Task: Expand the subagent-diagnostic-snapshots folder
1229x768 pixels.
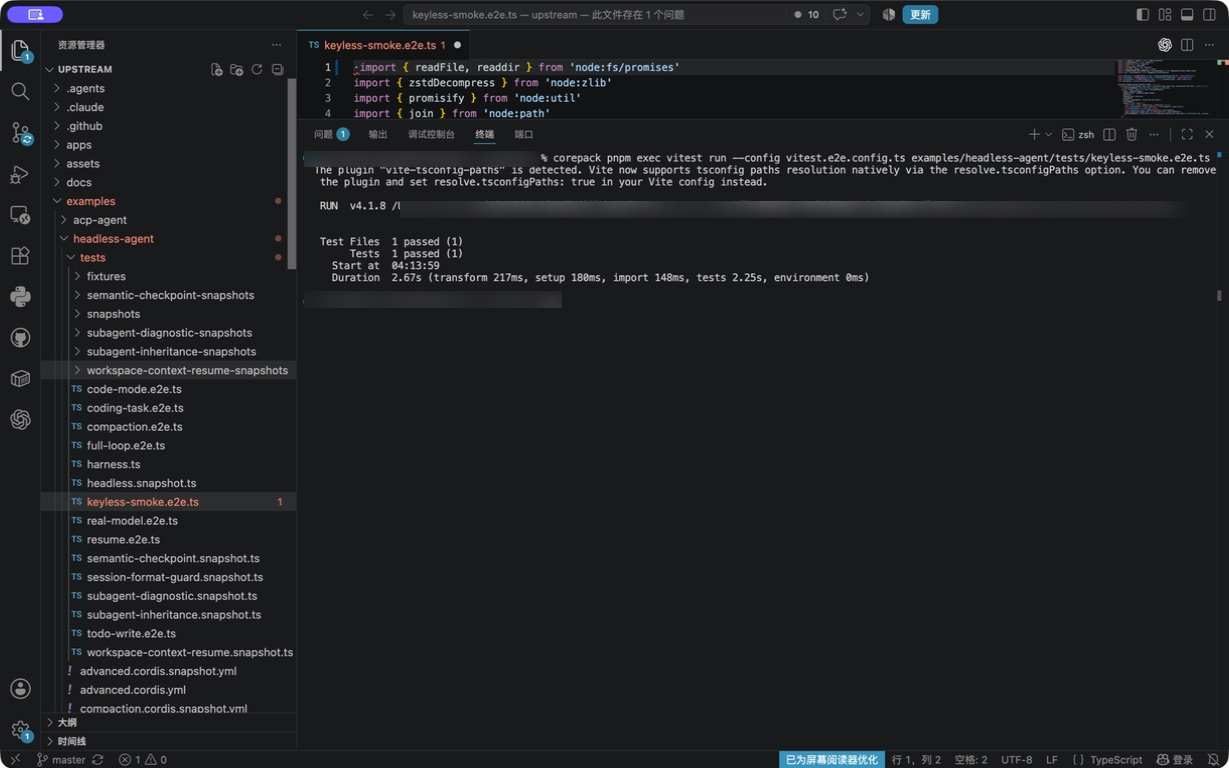Action: pyautogui.click(x=168, y=333)
